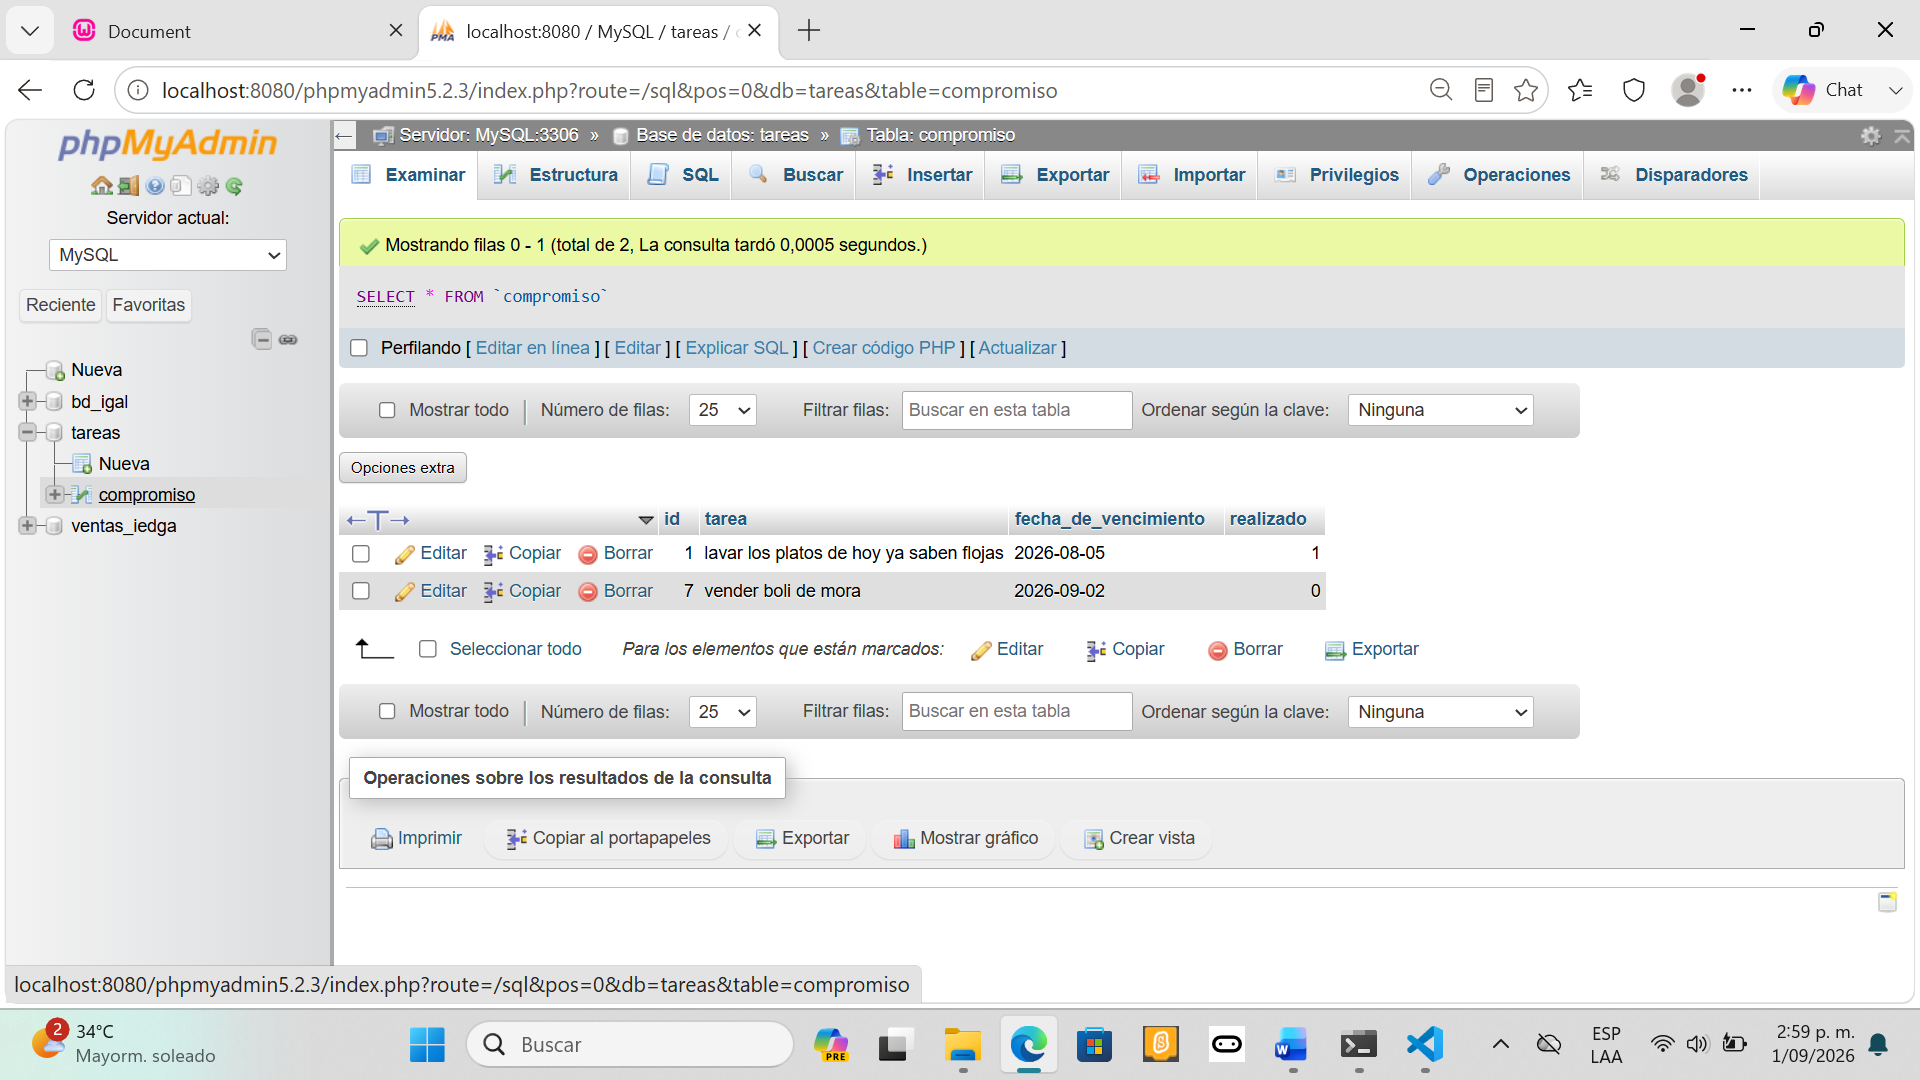
Task: Reload navigation panel green arrow icon
Action: pos(234,186)
